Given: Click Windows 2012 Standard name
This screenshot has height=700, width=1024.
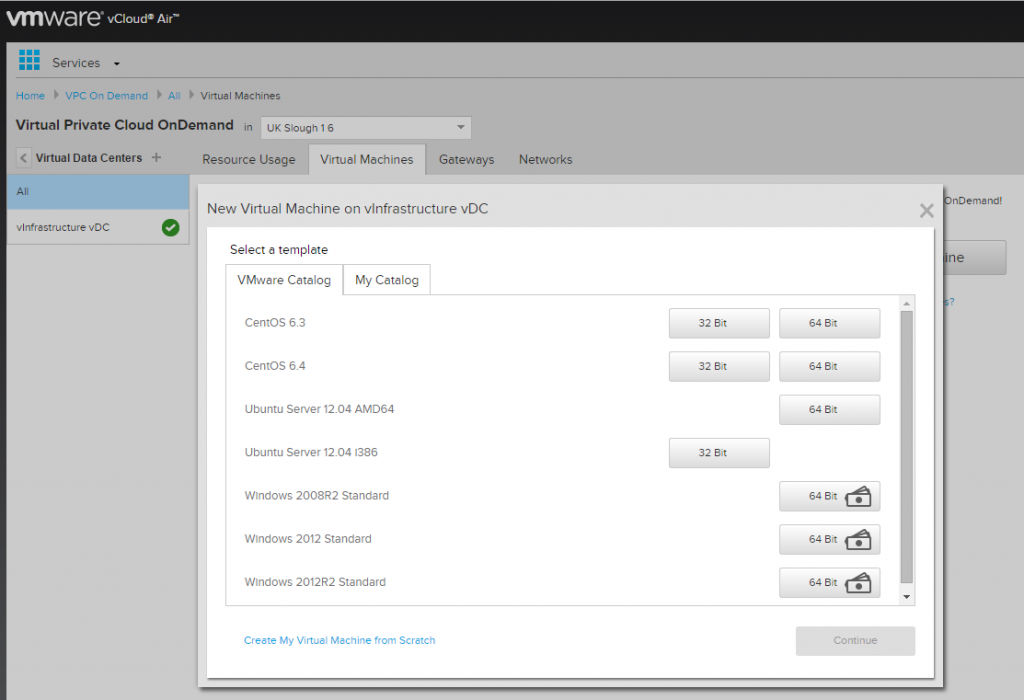Looking at the screenshot, I should tap(308, 539).
